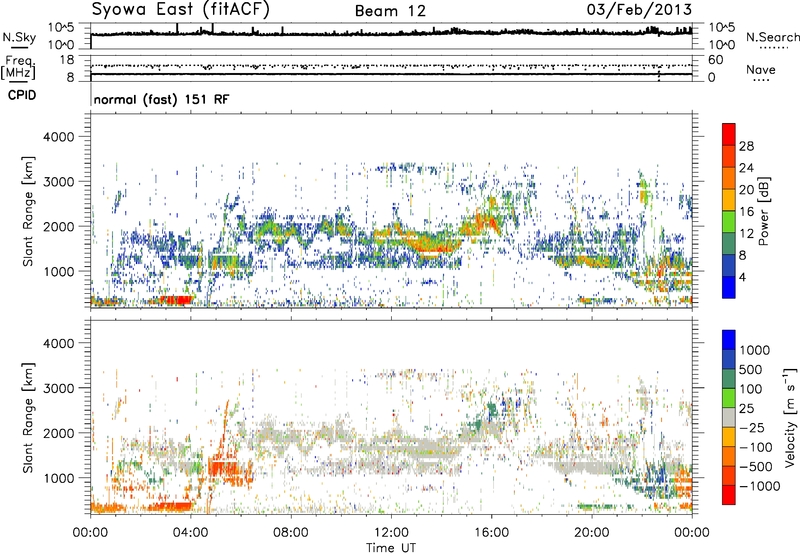The height and width of the screenshot is (554, 800).
Task: Click the '08:00' time axis label
Action: coord(291,533)
